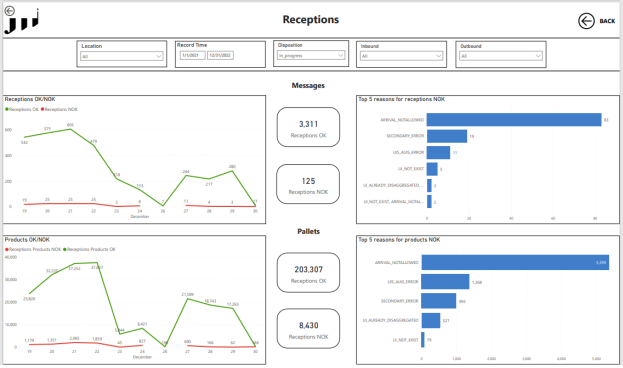The width and height of the screenshot is (623, 368).
Task: Select the 8,430 pallets NOK card
Action: click(x=308, y=329)
